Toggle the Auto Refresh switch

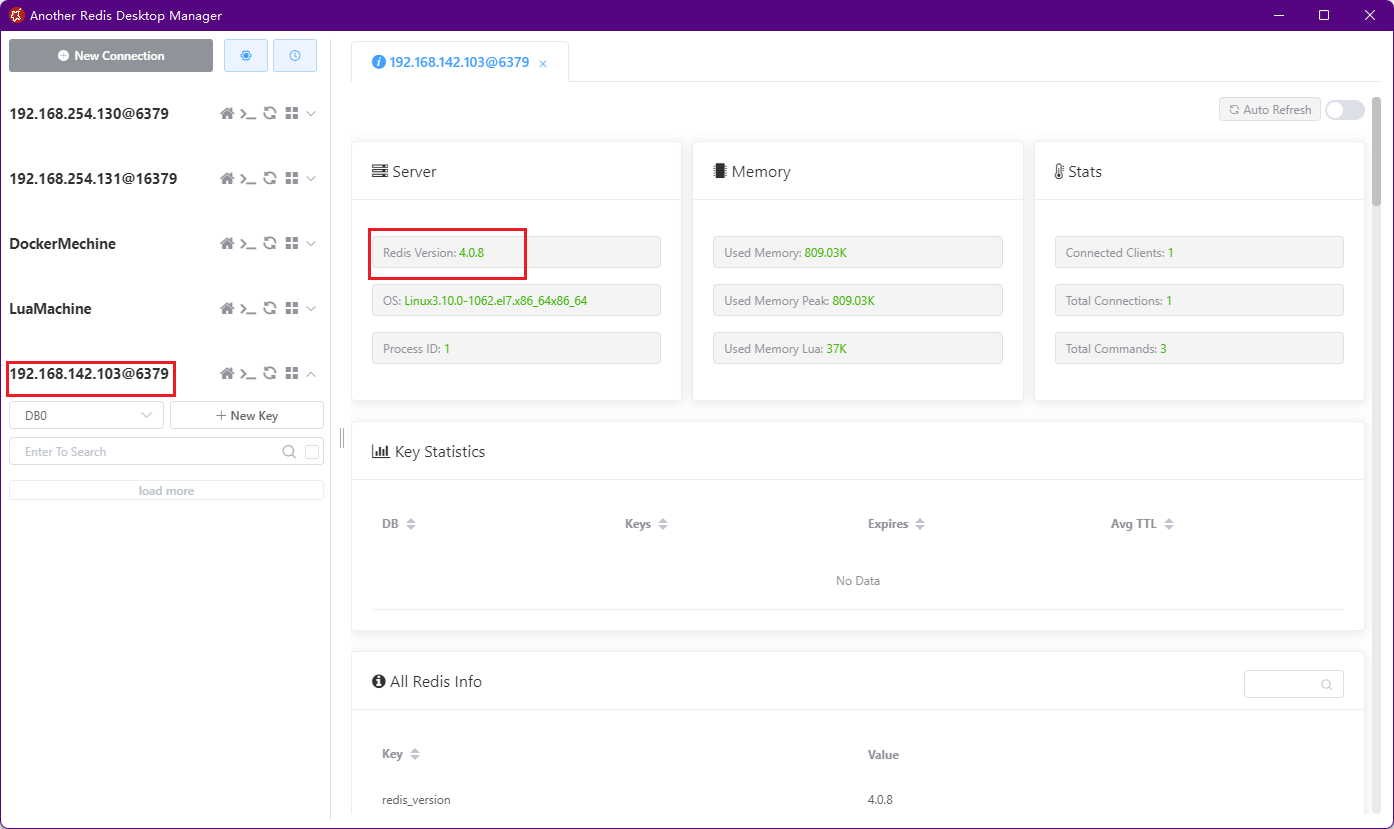coord(1345,110)
